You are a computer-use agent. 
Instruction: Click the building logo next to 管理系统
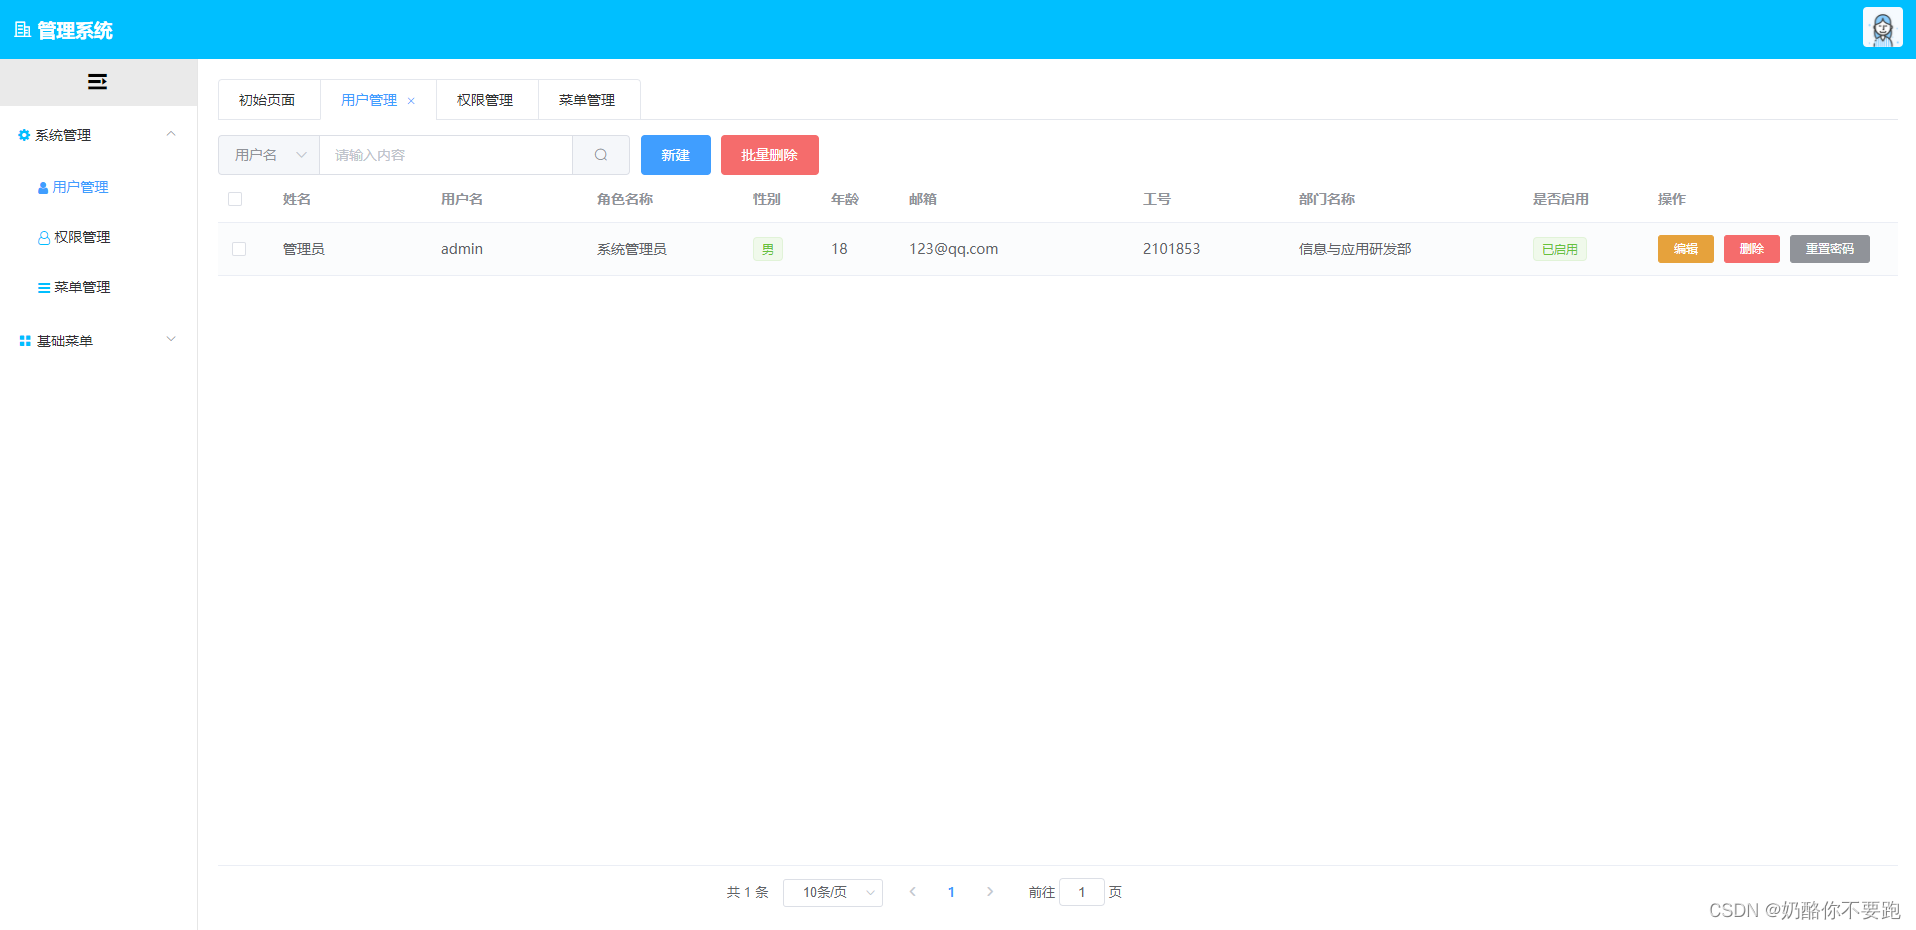[20, 28]
